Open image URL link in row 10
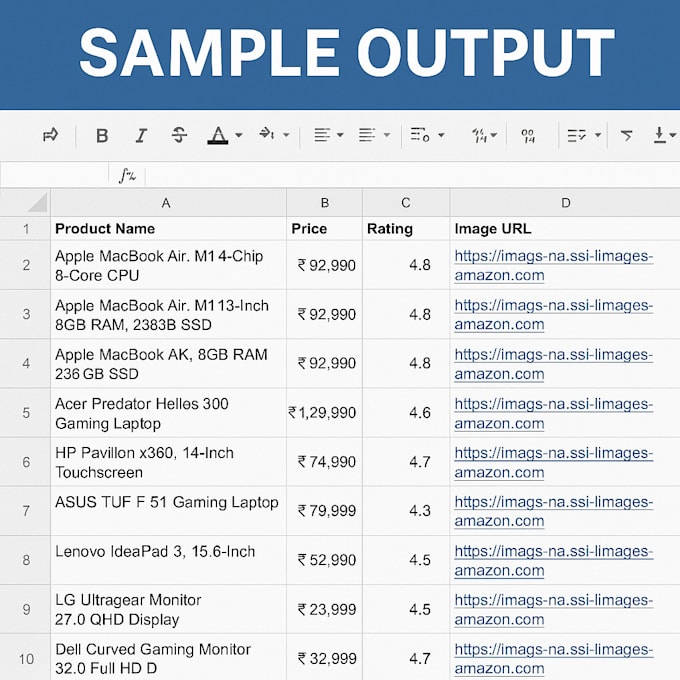 click(x=554, y=659)
